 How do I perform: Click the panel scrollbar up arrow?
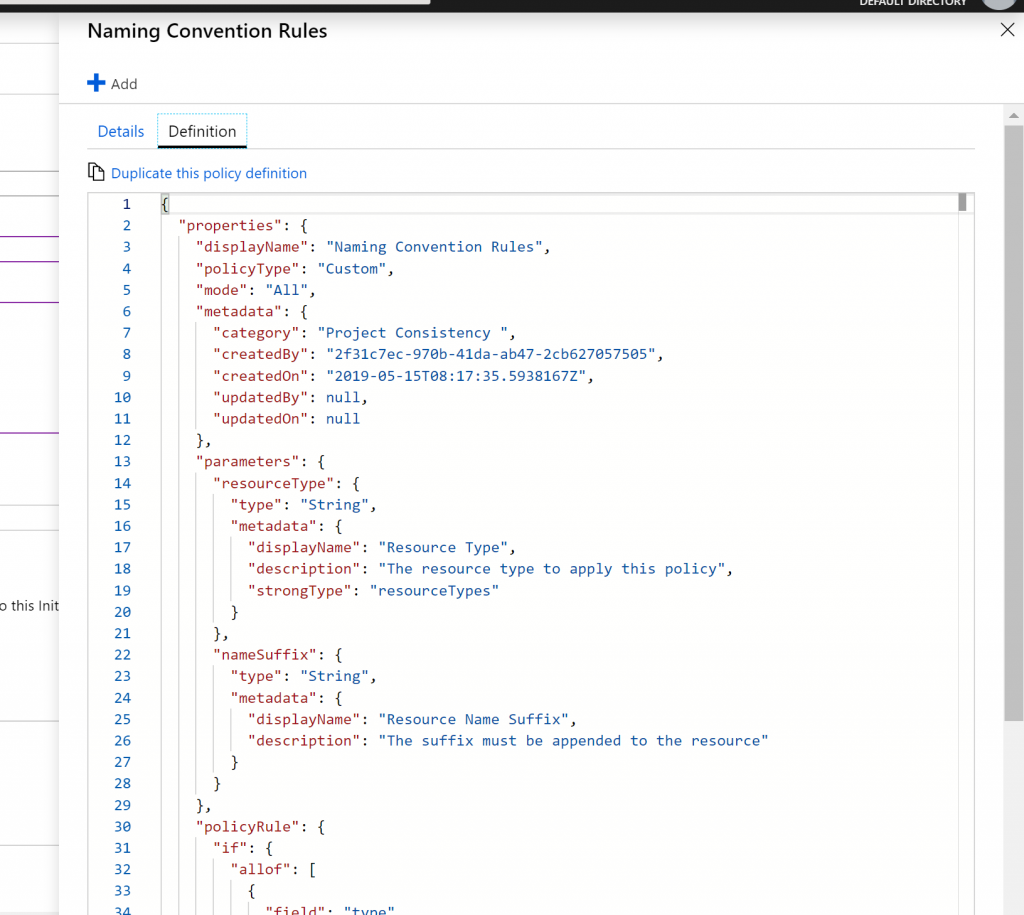pyautogui.click(x=1014, y=116)
